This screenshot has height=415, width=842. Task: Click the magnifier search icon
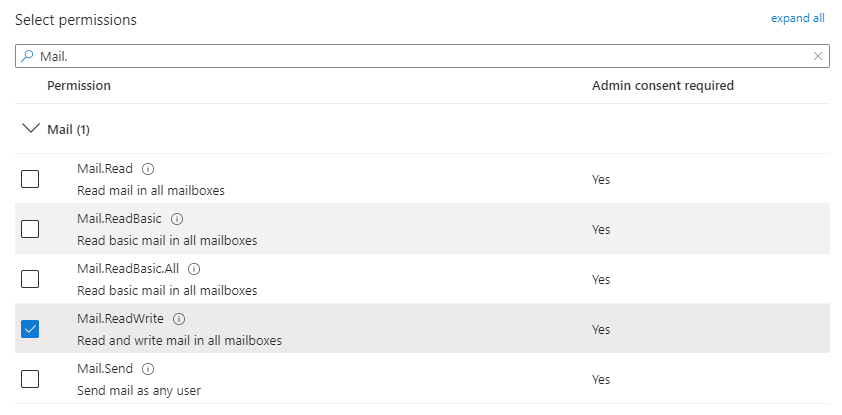click(27, 56)
